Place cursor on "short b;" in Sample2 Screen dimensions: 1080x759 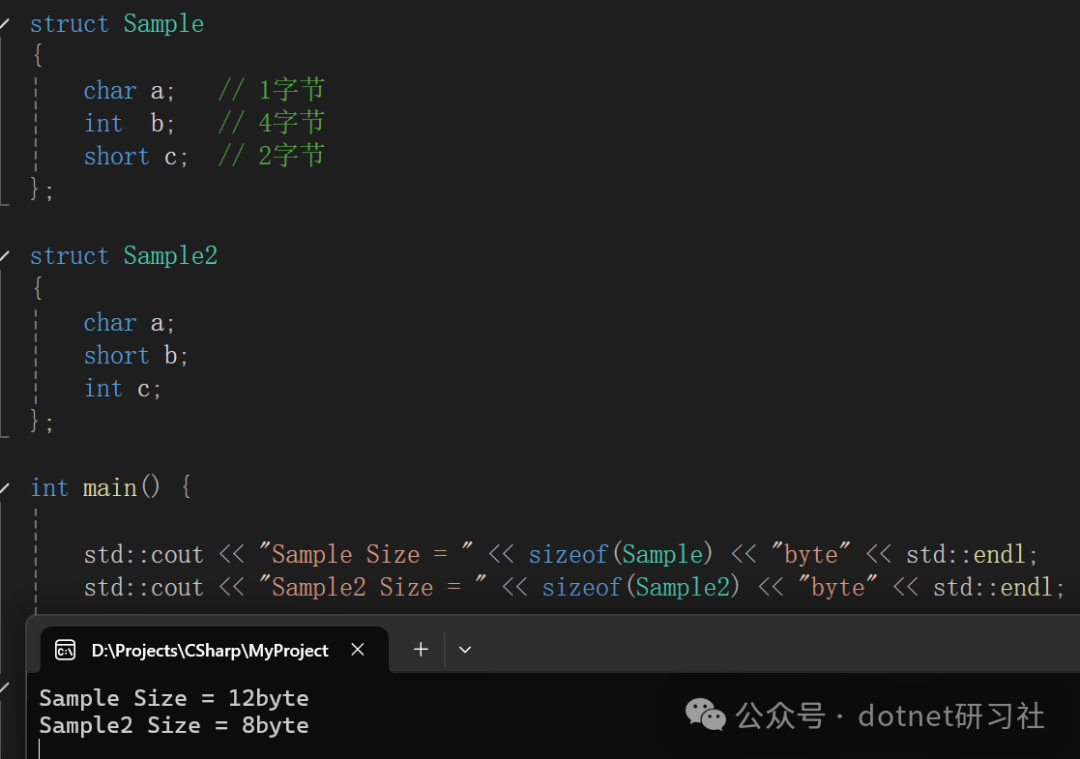point(136,356)
